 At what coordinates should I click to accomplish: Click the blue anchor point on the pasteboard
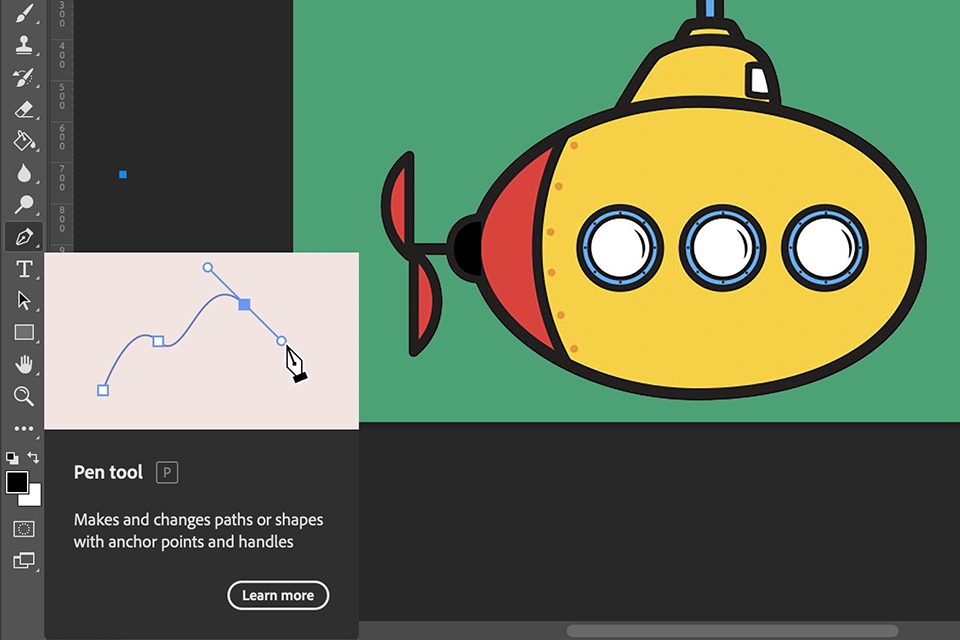[123, 175]
